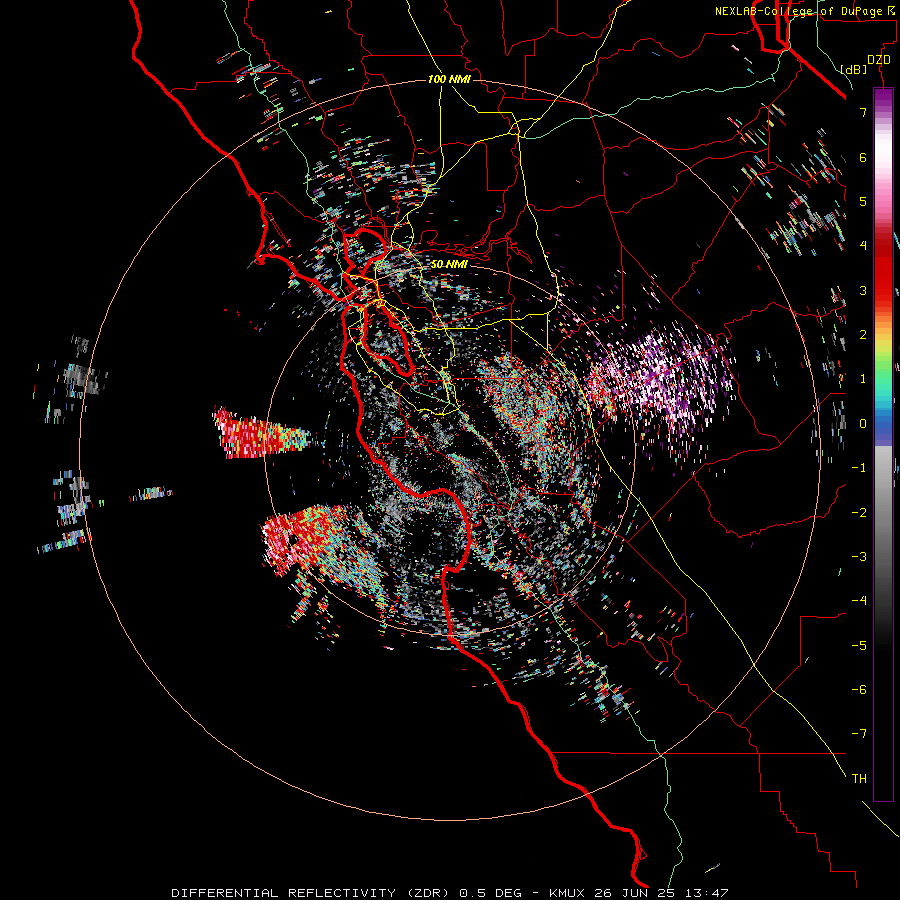The height and width of the screenshot is (900, 900).
Task: Click the [dB] units label
Action: 853,69
